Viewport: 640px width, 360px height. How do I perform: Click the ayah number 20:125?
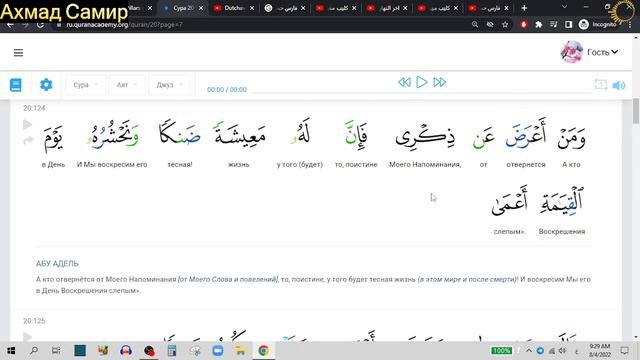pos(34,321)
